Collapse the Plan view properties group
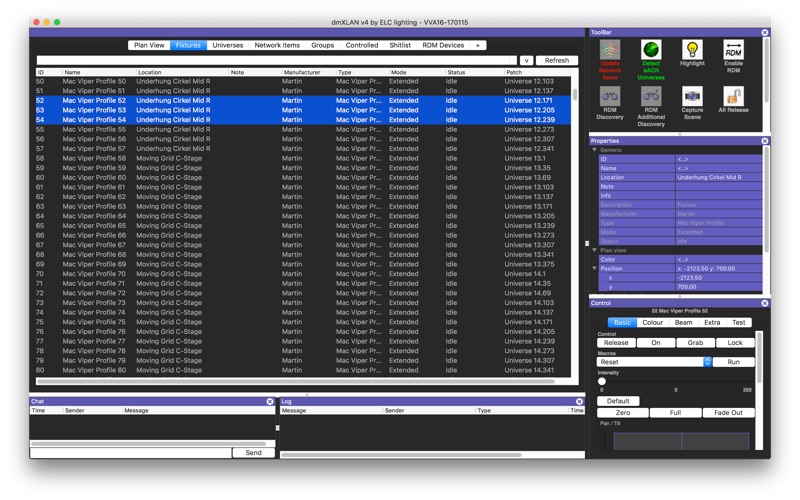Screen dimensions: 800x500 [594, 251]
